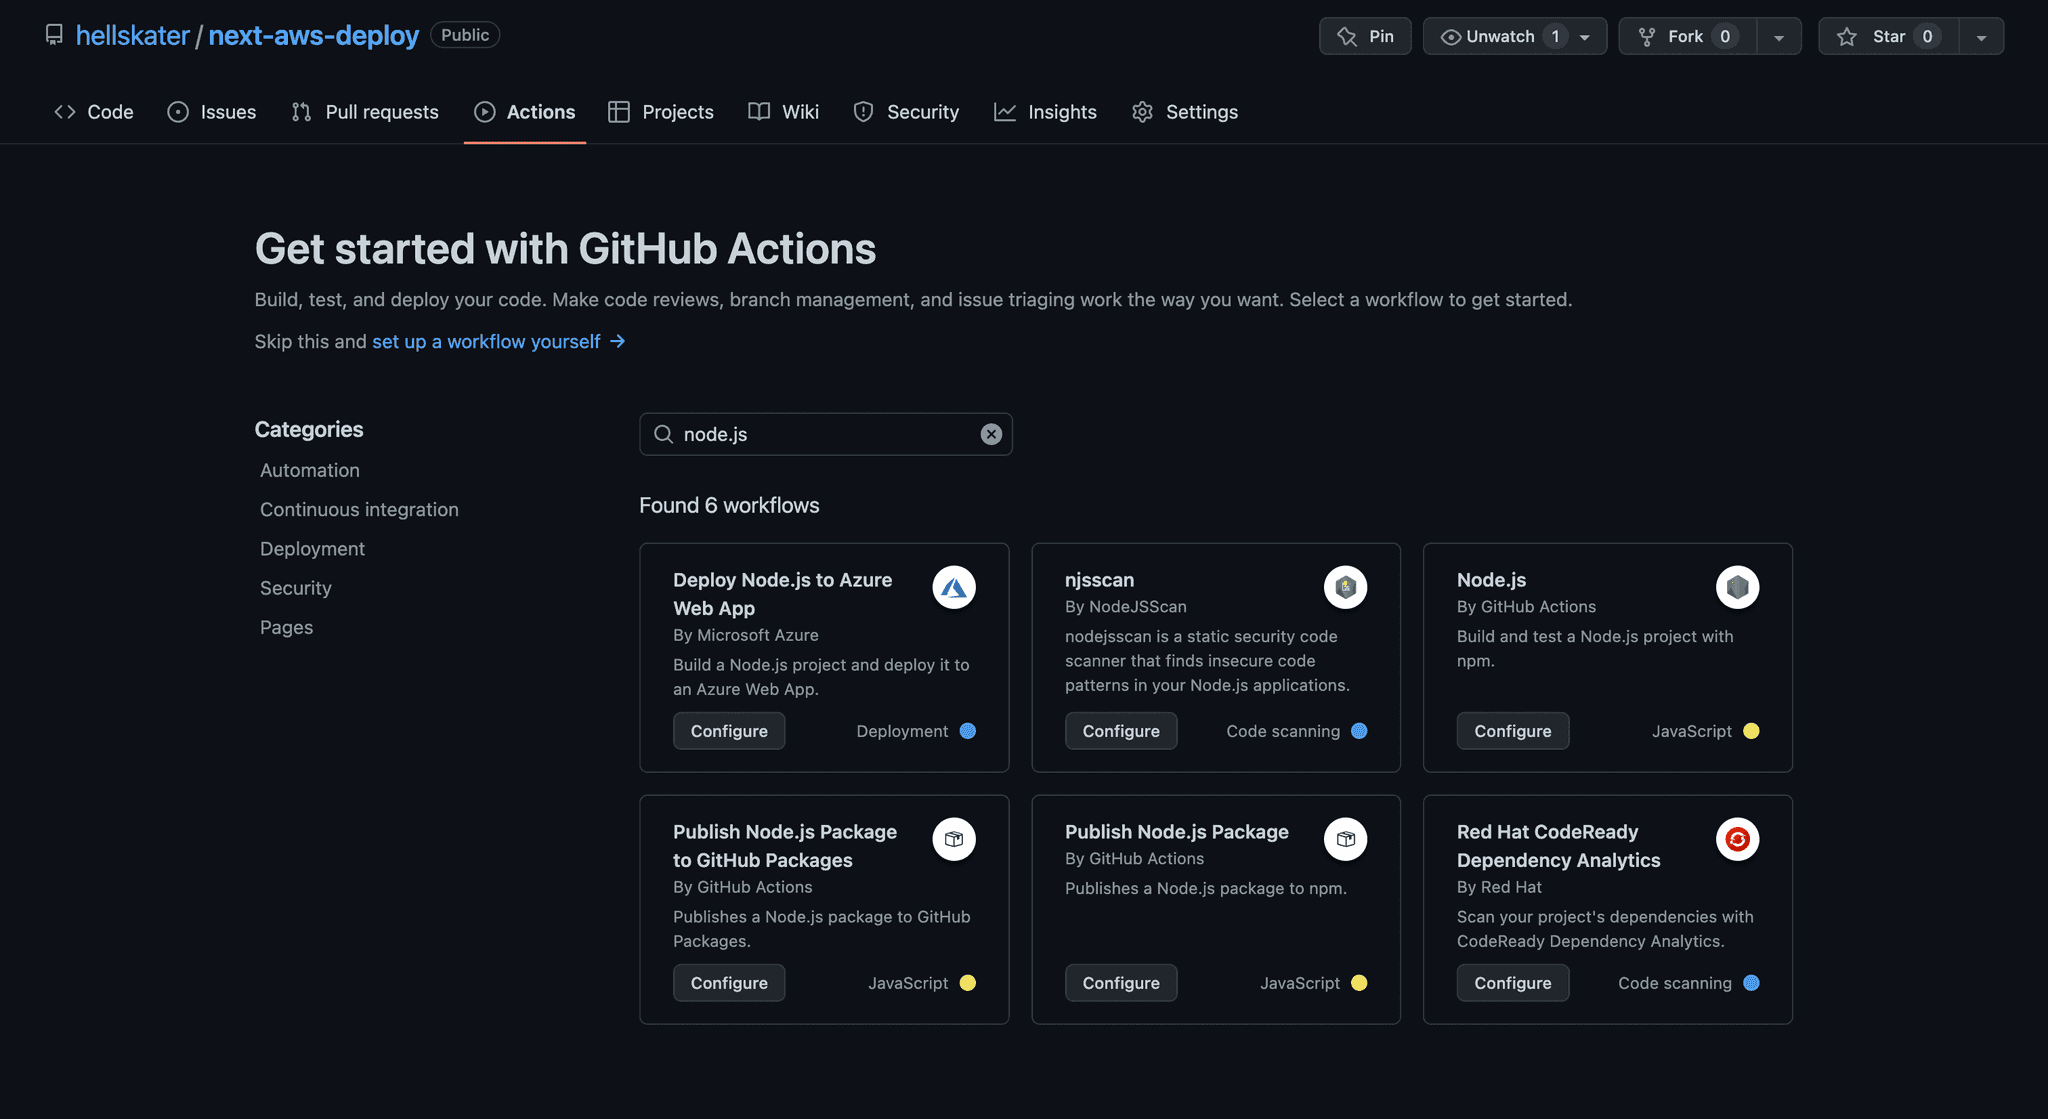
Task: Click the yellow JavaScript dot on the Node.js card
Action: (1750, 731)
